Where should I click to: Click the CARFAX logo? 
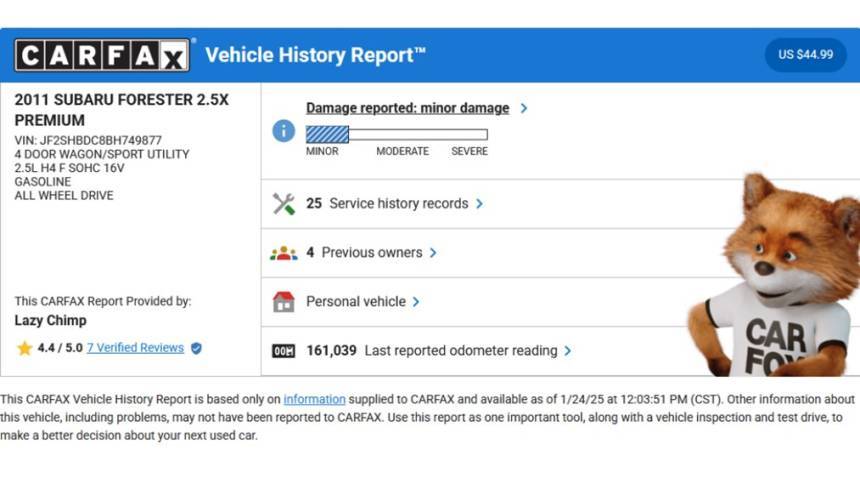click(x=103, y=55)
